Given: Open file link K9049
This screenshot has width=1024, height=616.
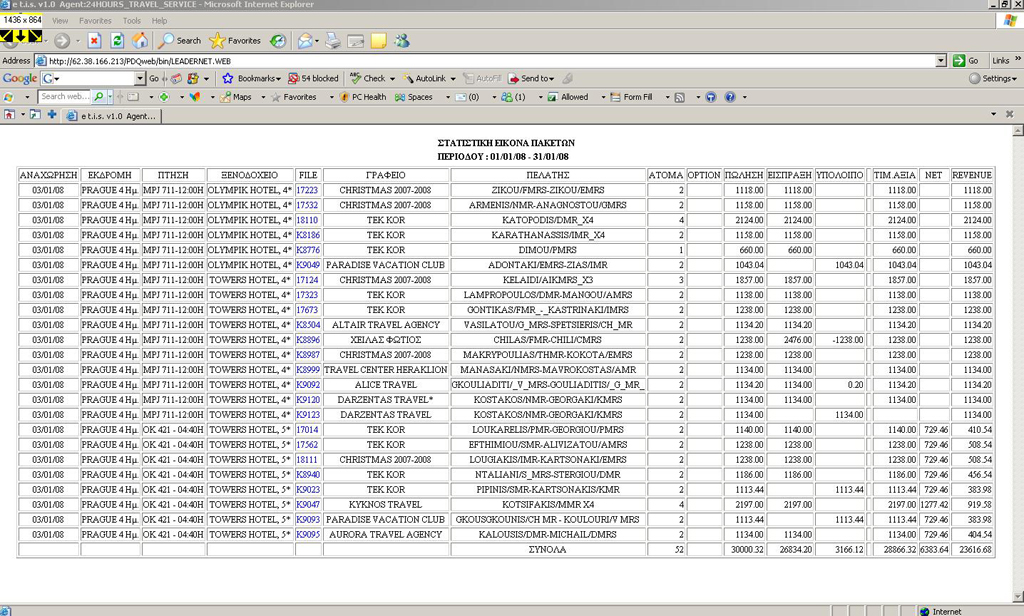Looking at the screenshot, I should point(308,265).
